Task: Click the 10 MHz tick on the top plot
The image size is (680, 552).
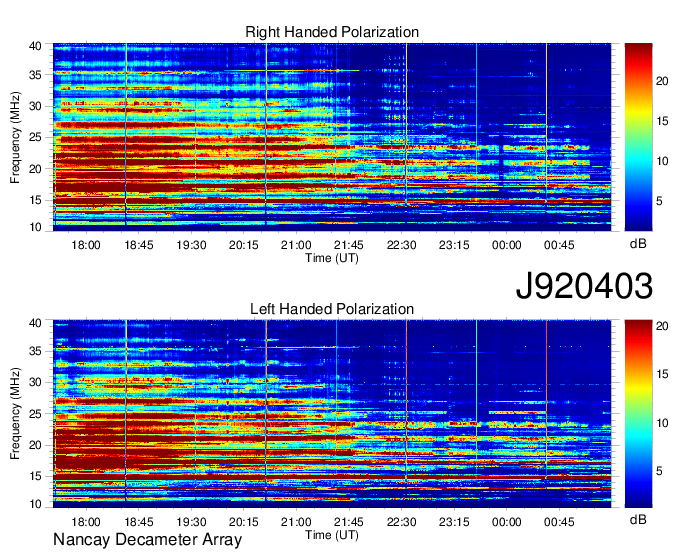Action: 36,227
